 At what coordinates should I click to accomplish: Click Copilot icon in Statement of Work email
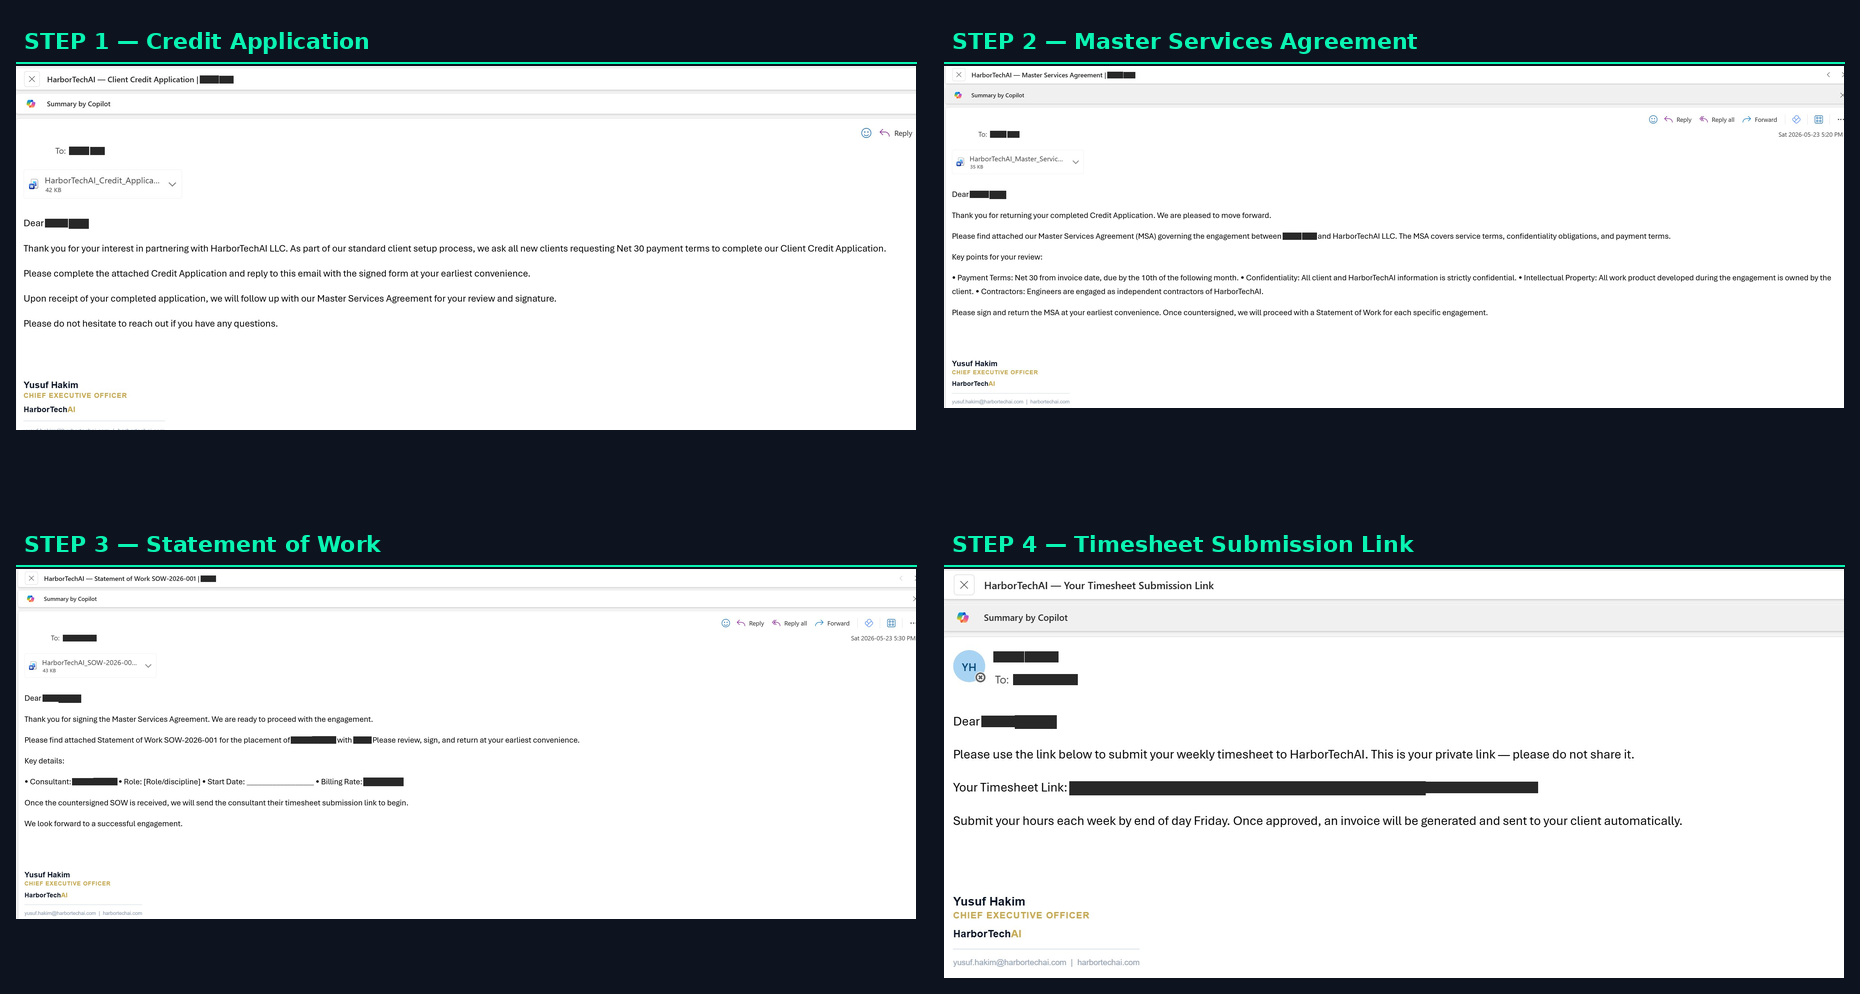30,599
